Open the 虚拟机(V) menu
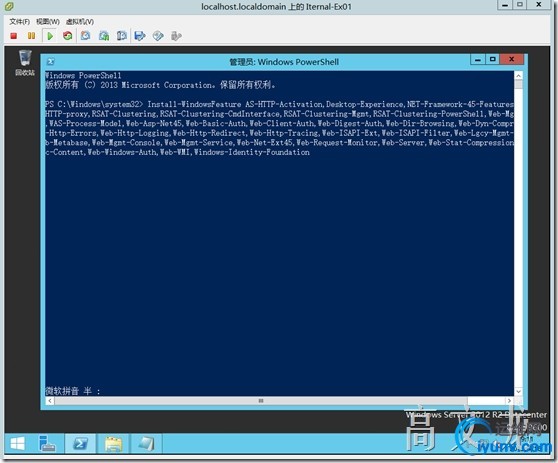The image size is (558, 463). coord(80,22)
